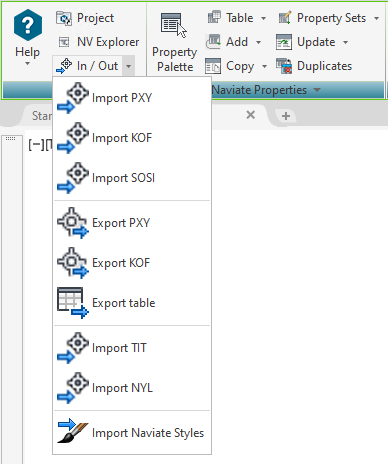The image size is (388, 464).
Task: Select the Export KOF option
Action: click(132, 263)
